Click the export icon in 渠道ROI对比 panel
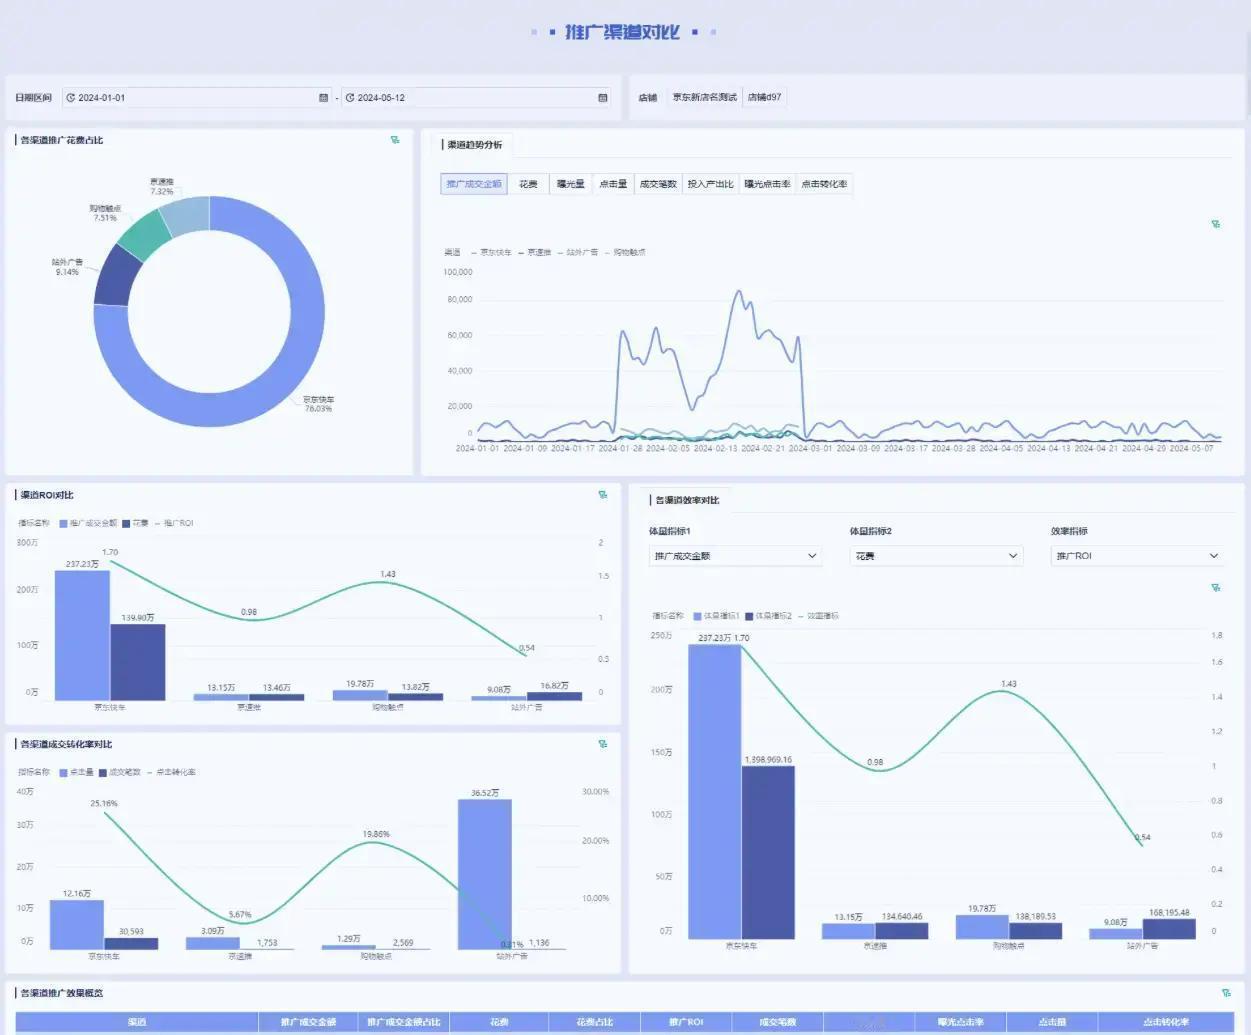This screenshot has height=1035, width=1251. pyautogui.click(x=602, y=495)
